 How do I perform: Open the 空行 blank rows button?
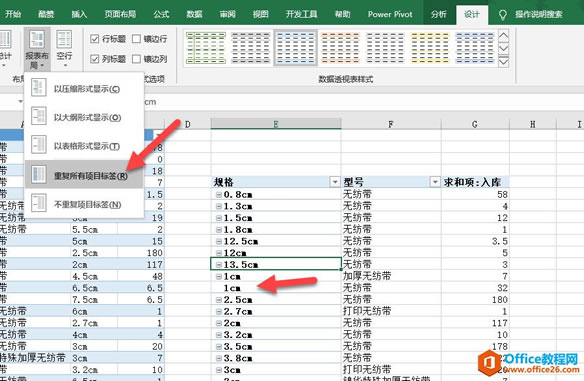coord(64,49)
